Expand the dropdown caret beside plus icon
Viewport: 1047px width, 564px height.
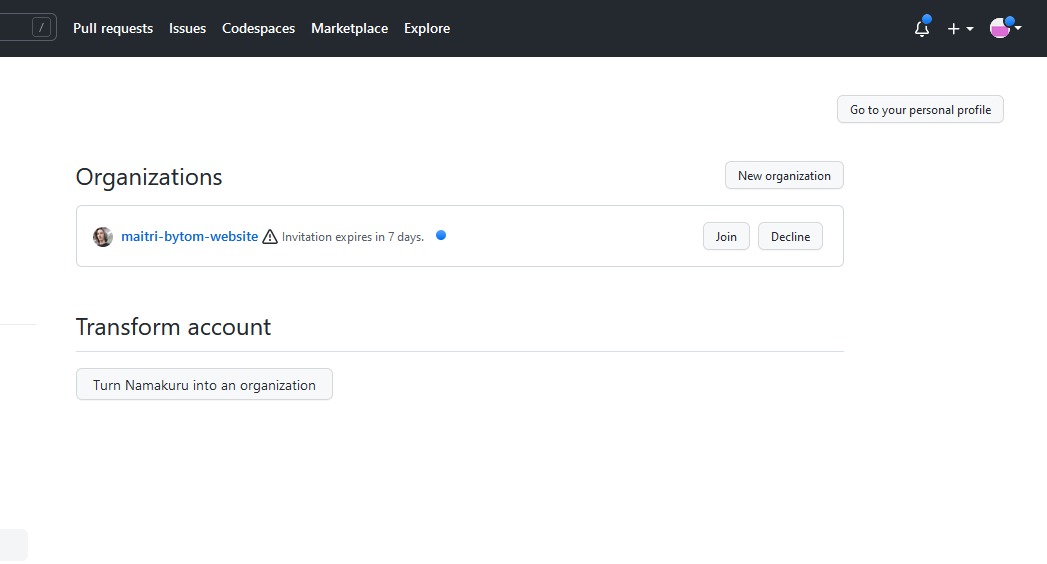(970, 29)
